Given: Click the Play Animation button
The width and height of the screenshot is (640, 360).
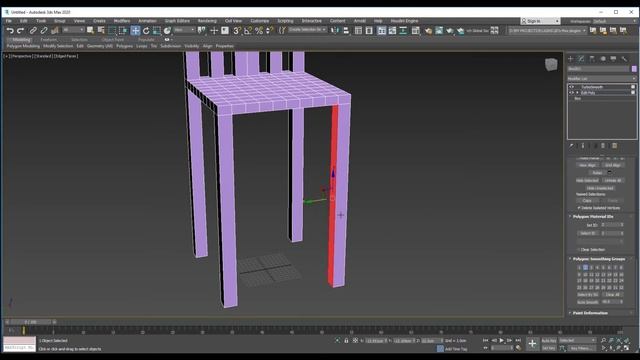Looking at the screenshot, I should (x=502, y=340).
